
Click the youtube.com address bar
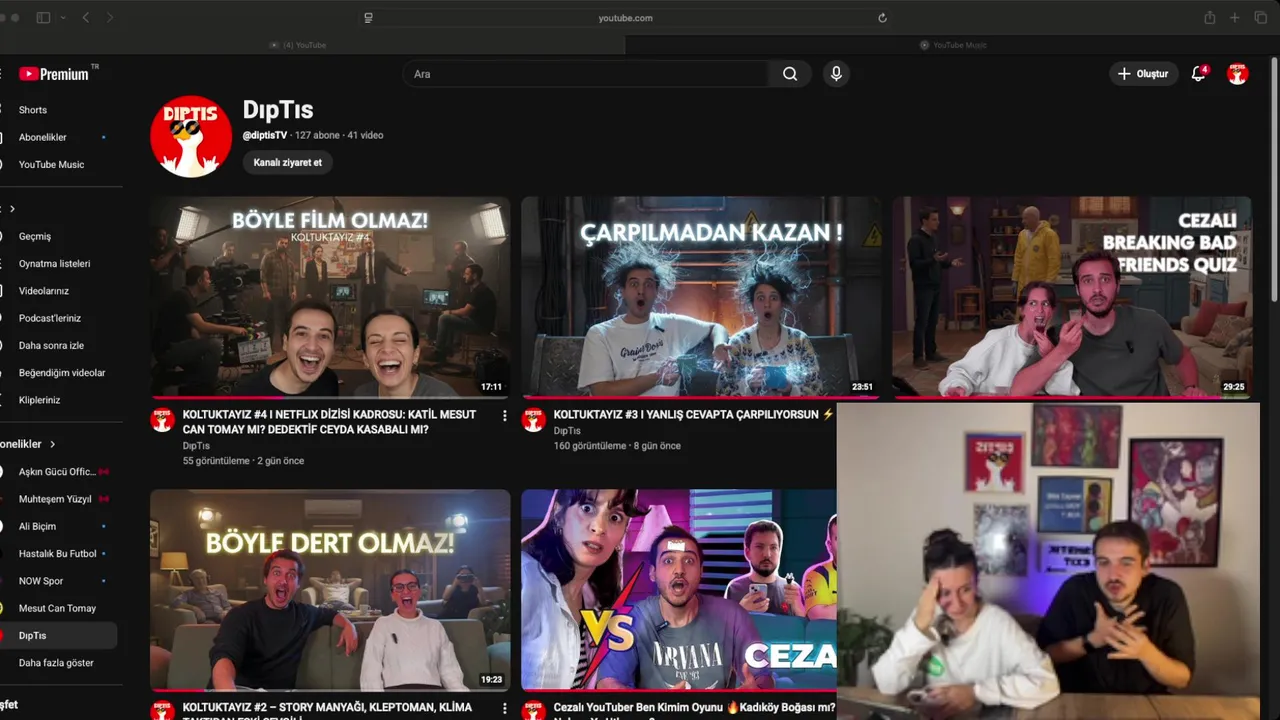point(626,18)
